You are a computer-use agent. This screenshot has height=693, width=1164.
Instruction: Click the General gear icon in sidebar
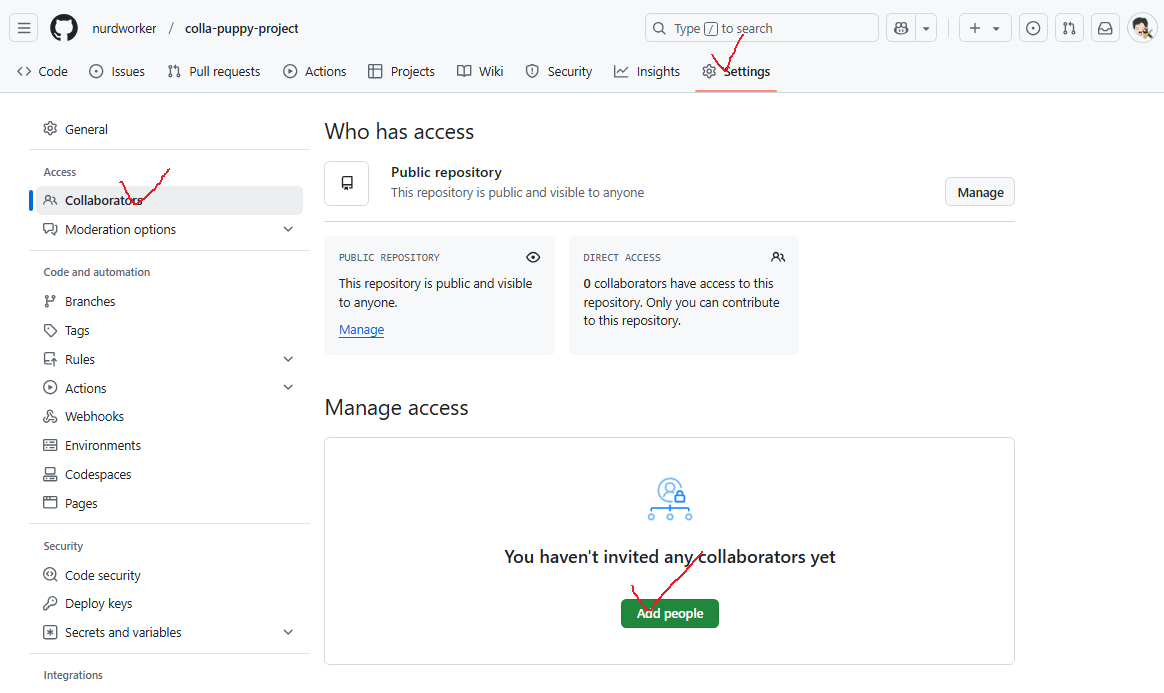coord(50,128)
